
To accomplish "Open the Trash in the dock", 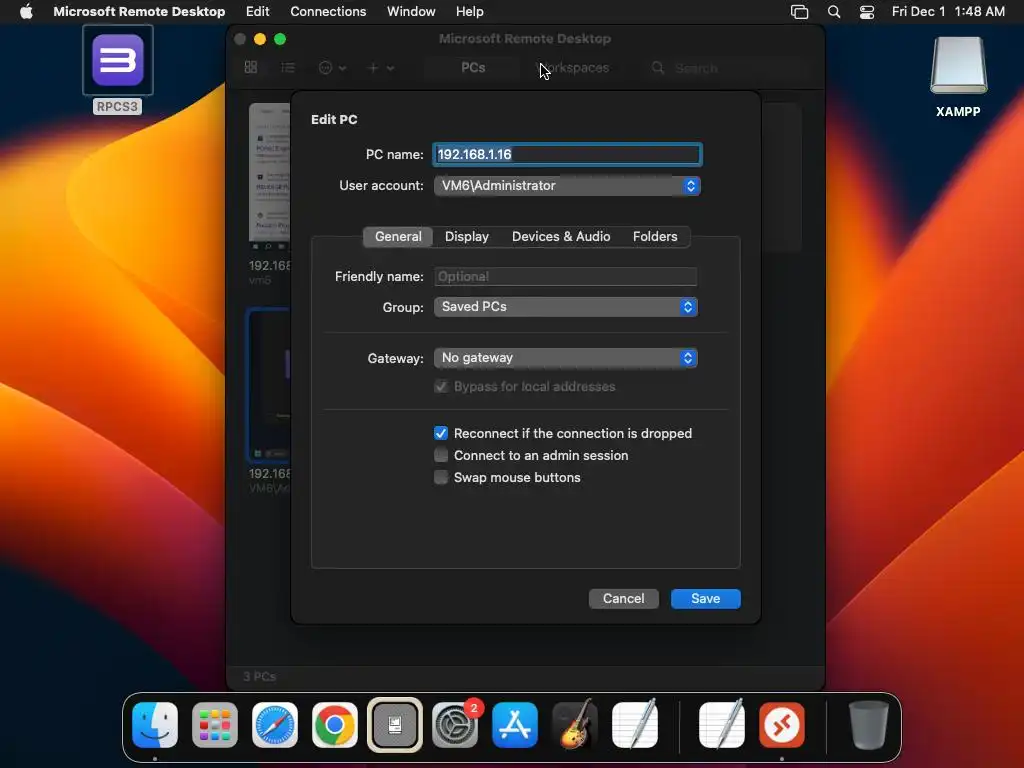I will click(868, 725).
